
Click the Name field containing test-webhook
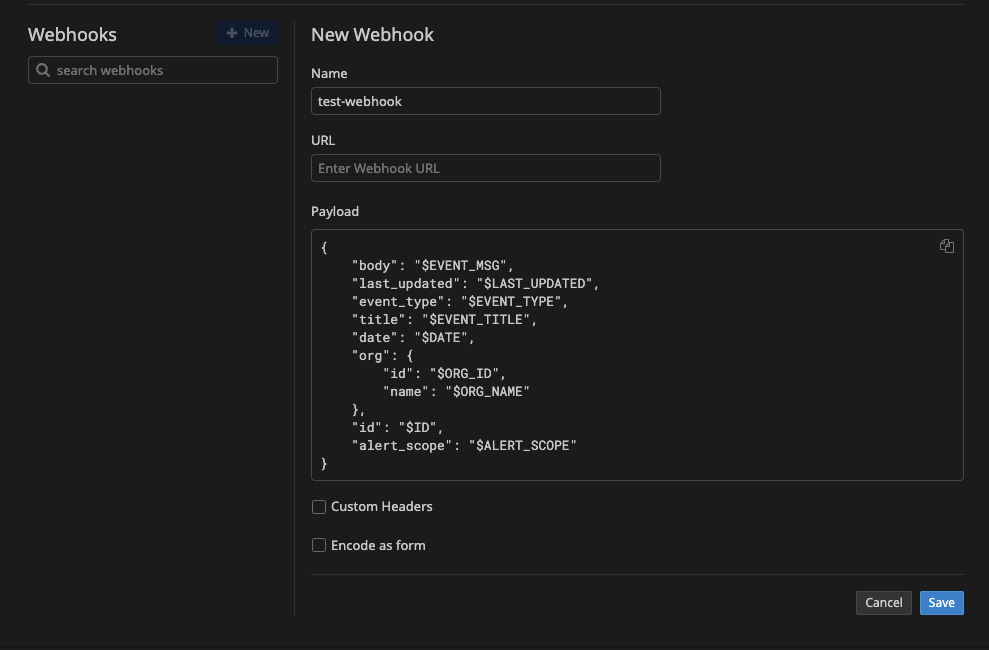(486, 101)
